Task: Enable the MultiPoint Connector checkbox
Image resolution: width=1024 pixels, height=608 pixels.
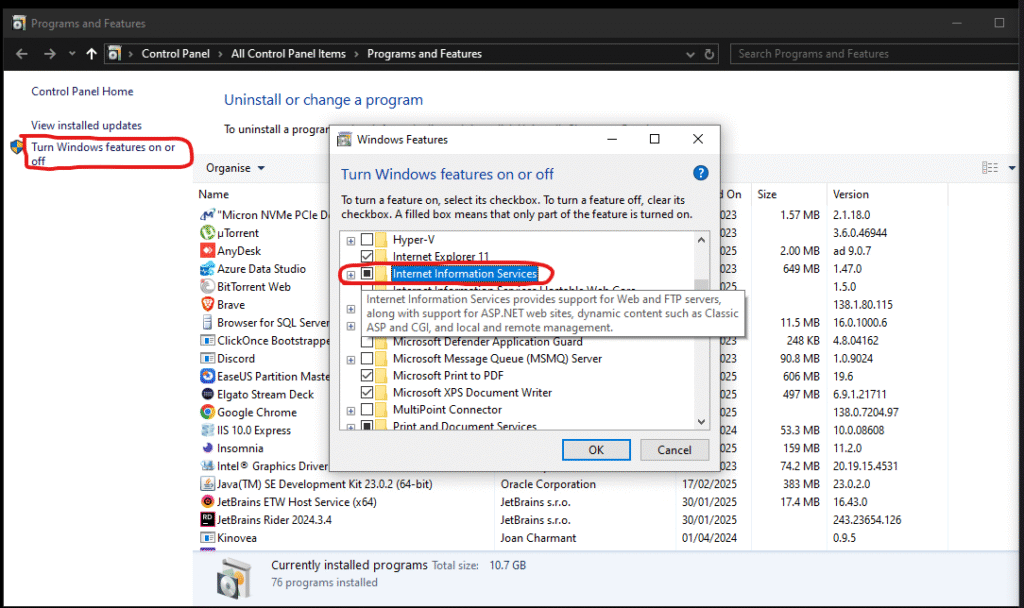Action: [367, 409]
